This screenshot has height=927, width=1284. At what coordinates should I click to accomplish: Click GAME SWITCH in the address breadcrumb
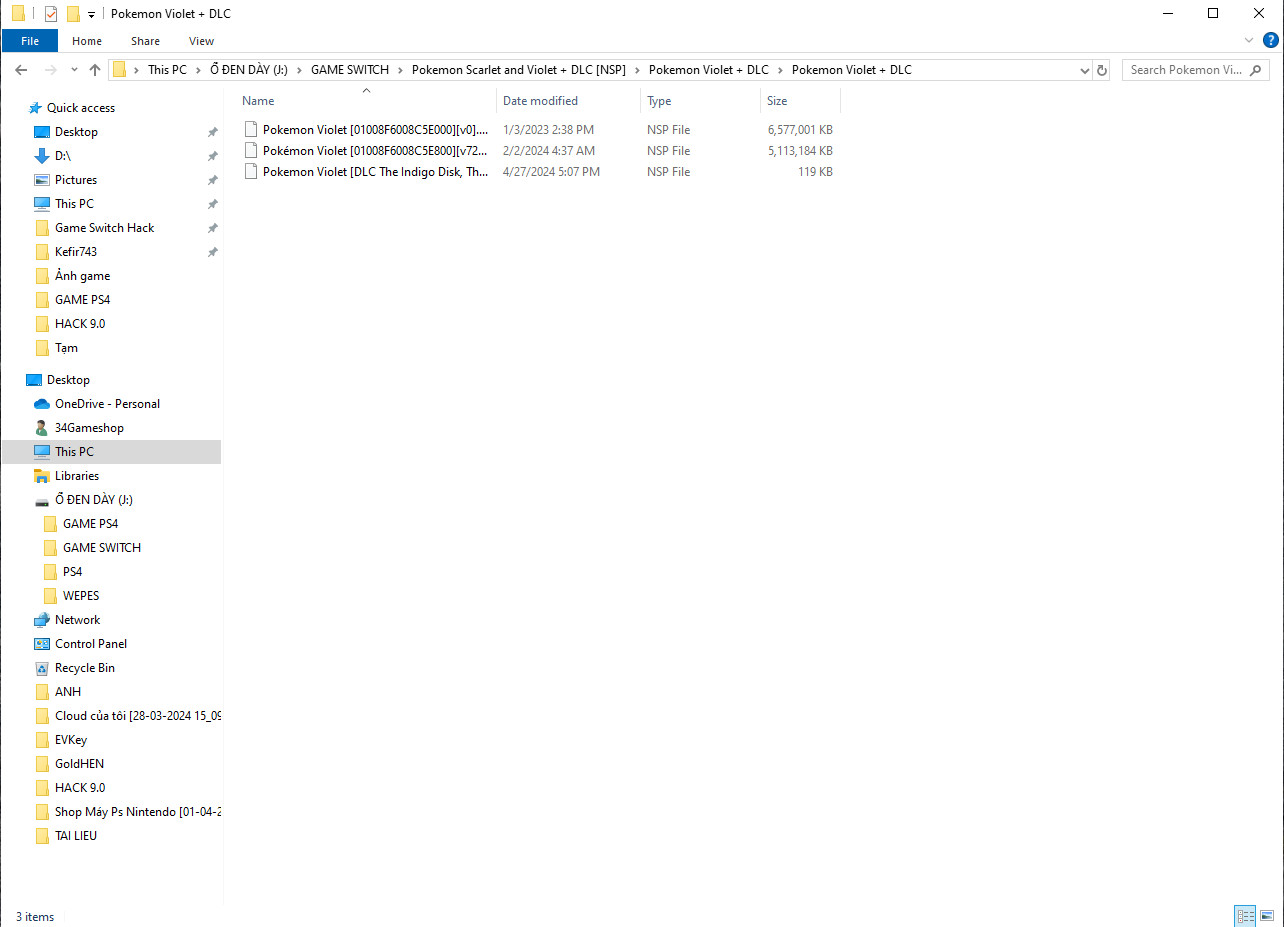pos(349,70)
